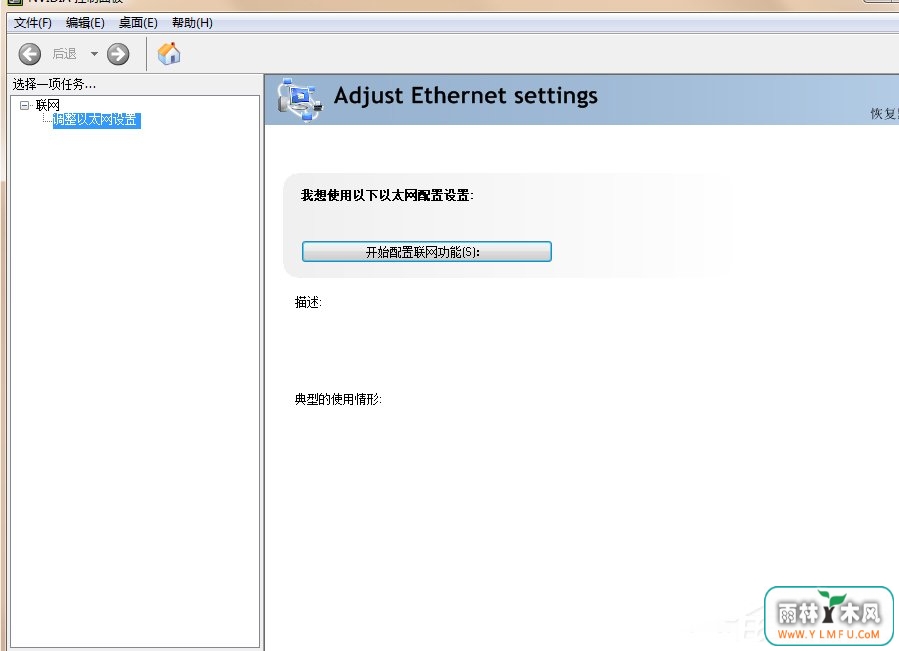The width and height of the screenshot is (899, 651).
Task: Click the NVIDIA icon in title bar
Action: [x=14, y=3]
